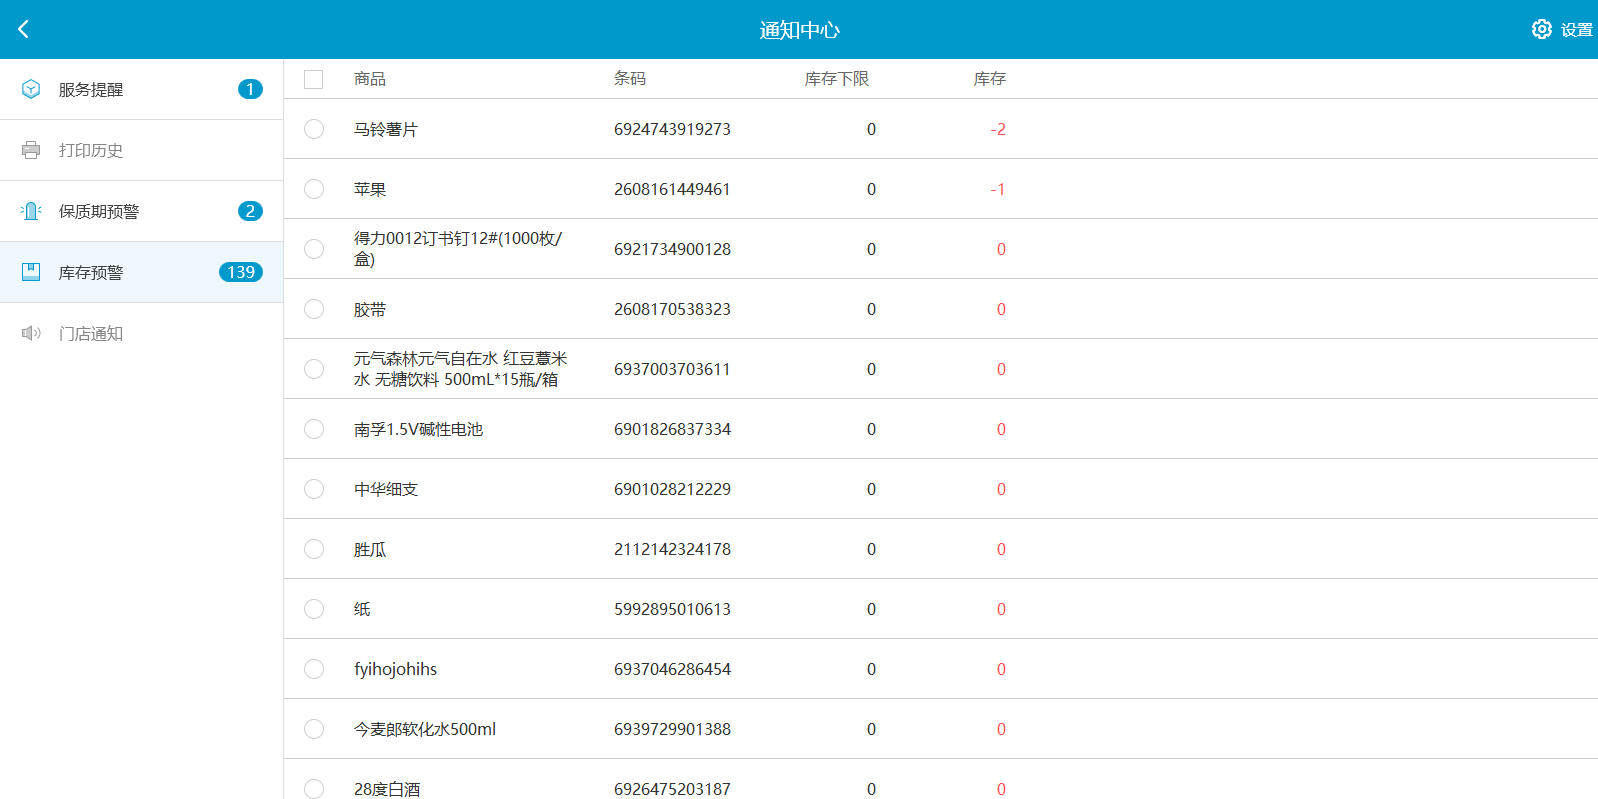Image resolution: width=1598 pixels, height=799 pixels.
Task: Open the 服务提醒 section
Action: [141, 89]
